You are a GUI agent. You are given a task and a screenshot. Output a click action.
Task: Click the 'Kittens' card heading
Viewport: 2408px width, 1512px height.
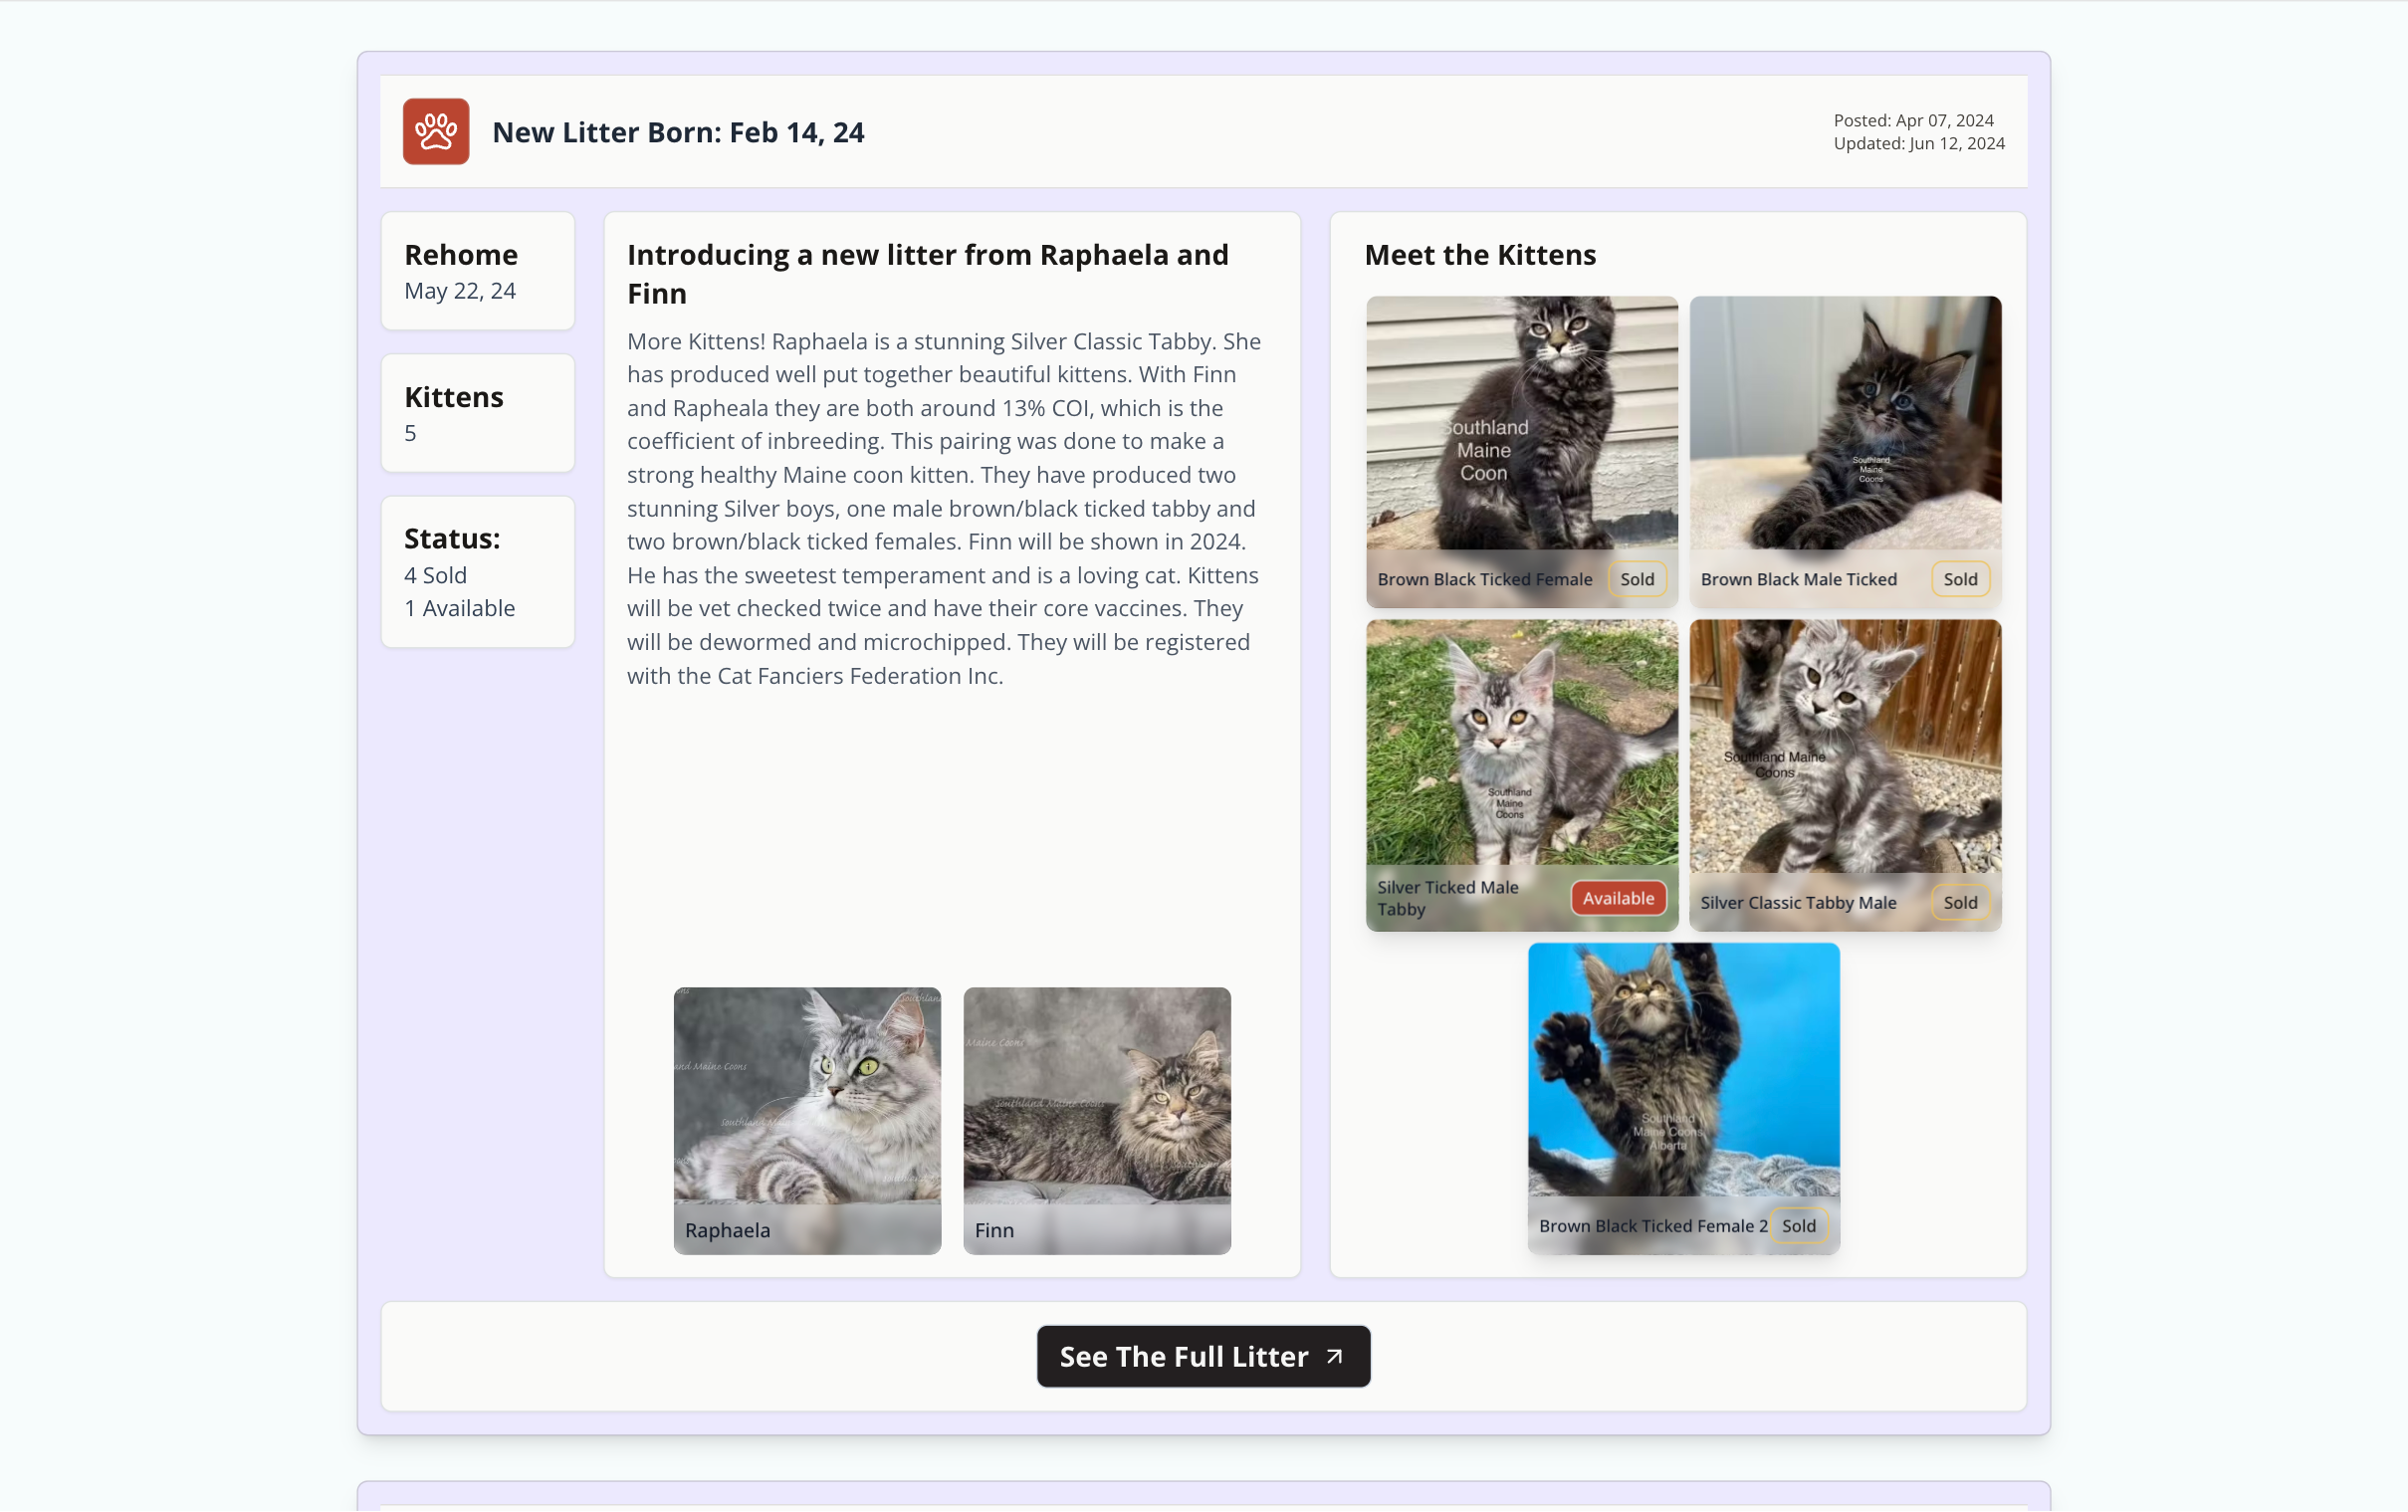pyautogui.click(x=454, y=396)
